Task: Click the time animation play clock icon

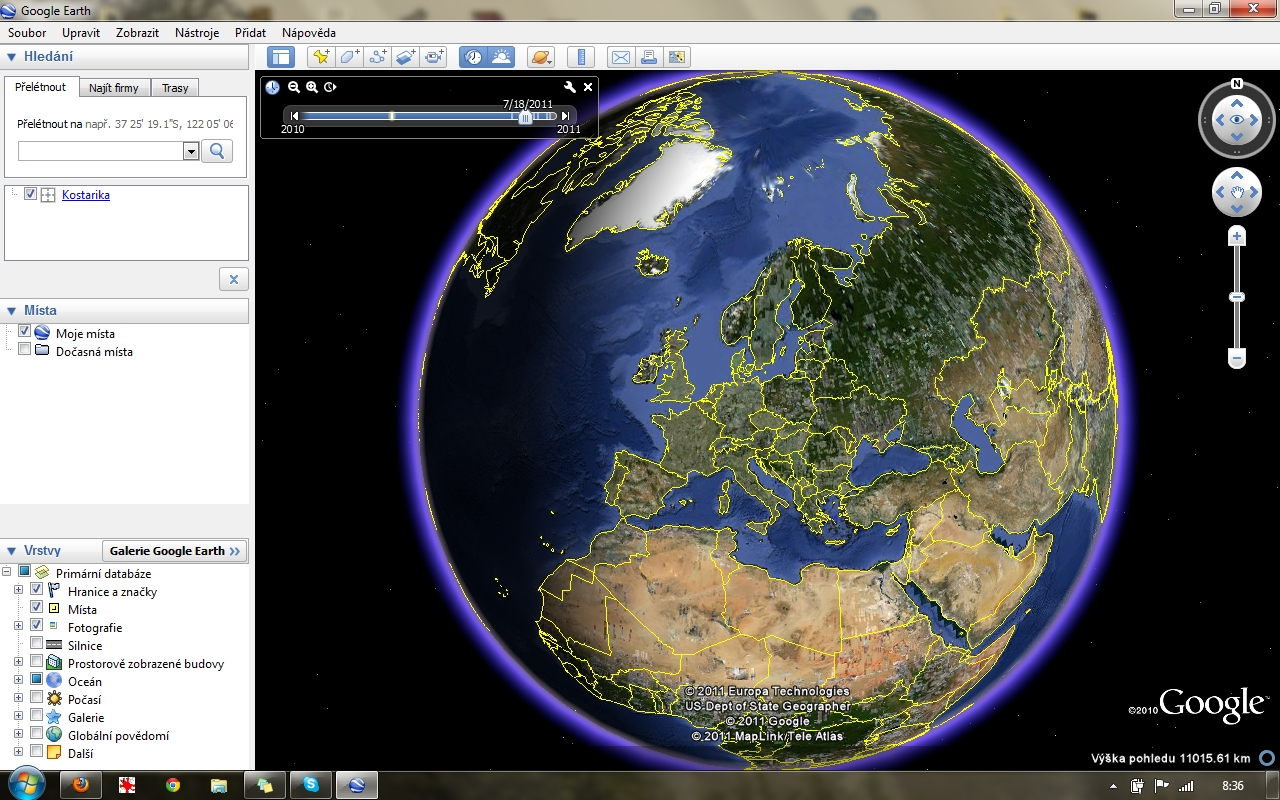Action: (330, 87)
